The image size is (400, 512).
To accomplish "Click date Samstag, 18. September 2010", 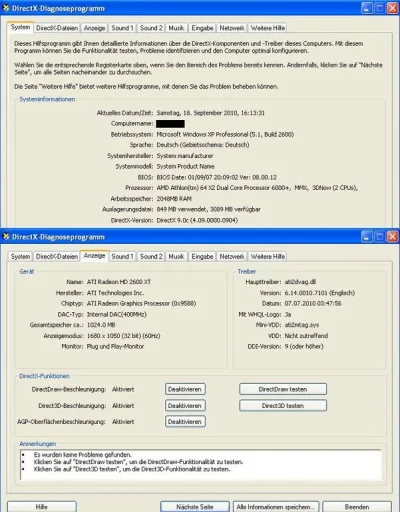I will point(211,113).
